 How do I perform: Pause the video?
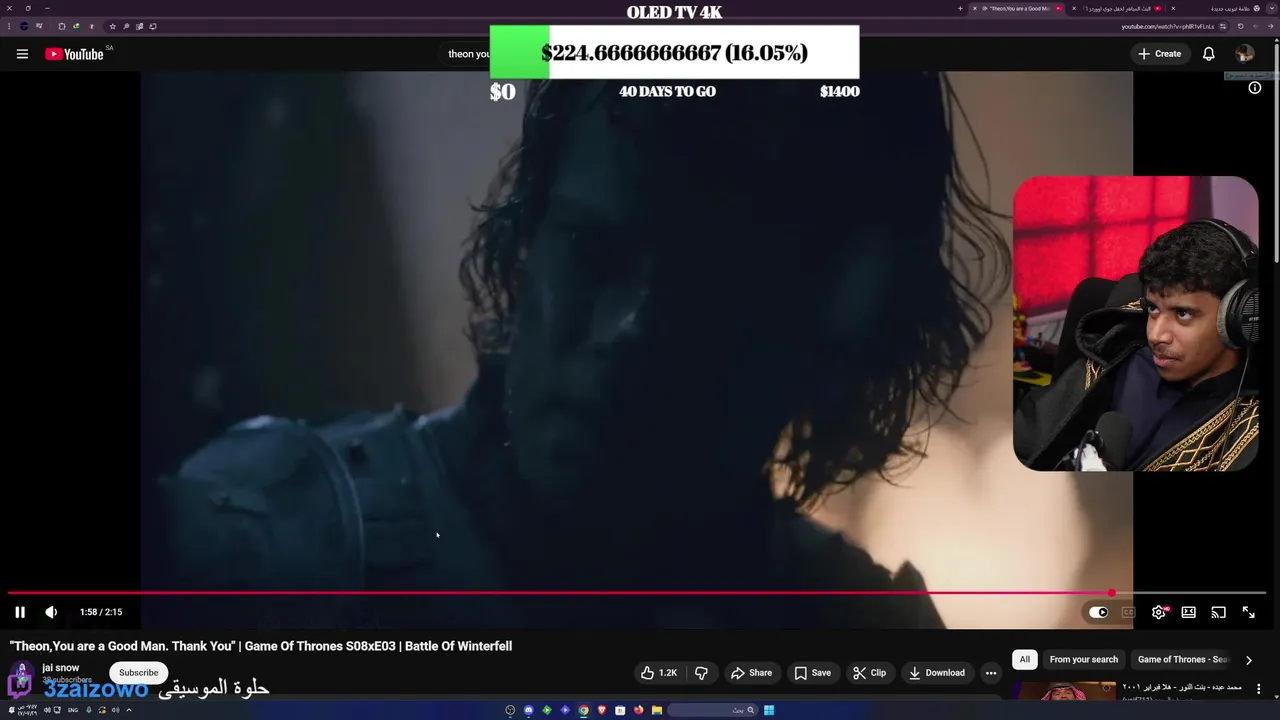pyautogui.click(x=20, y=612)
